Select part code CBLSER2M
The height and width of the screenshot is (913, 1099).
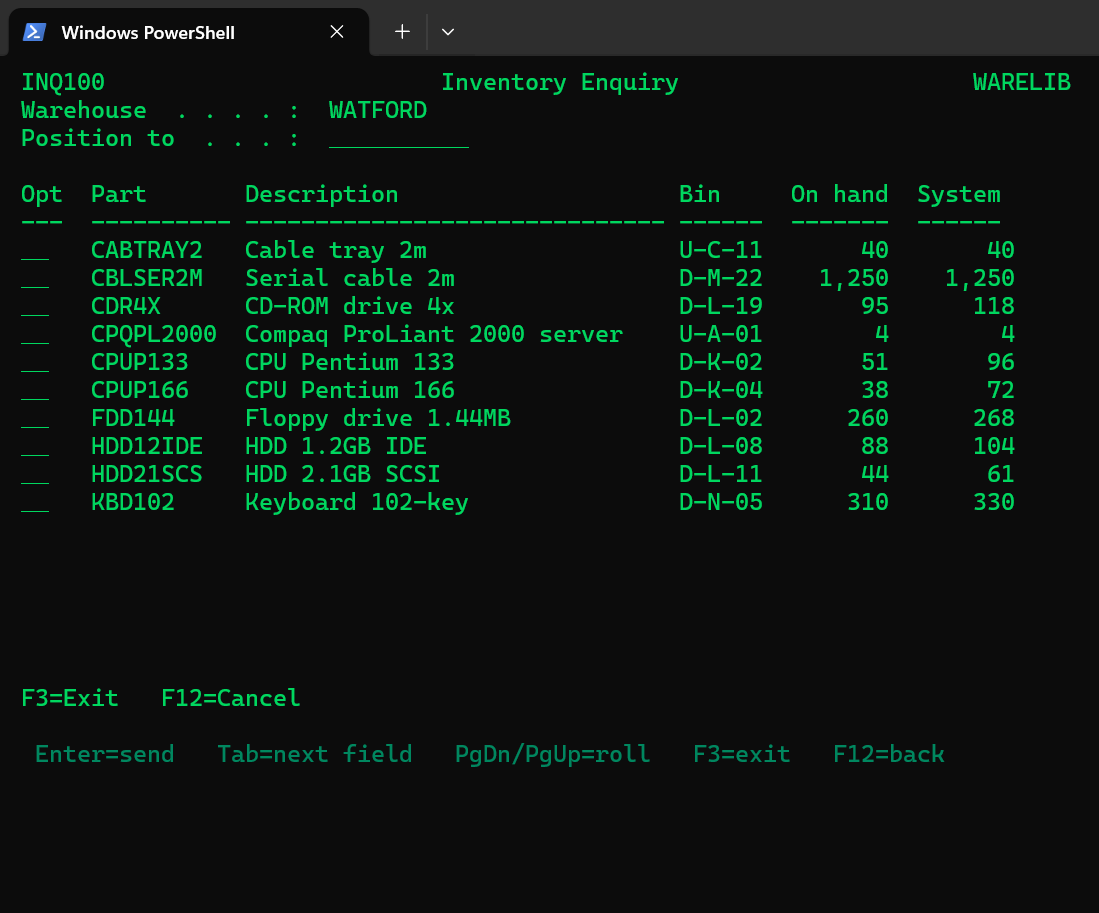click(x=146, y=278)
